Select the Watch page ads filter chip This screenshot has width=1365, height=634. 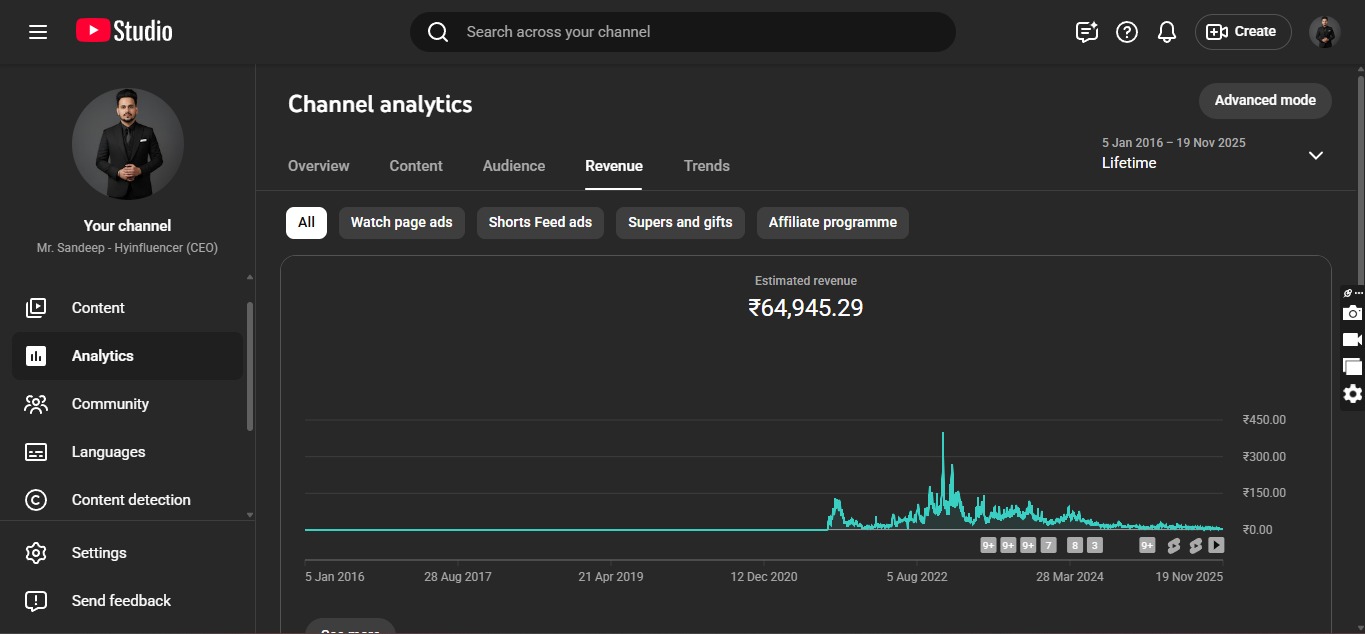coord(401,222)
